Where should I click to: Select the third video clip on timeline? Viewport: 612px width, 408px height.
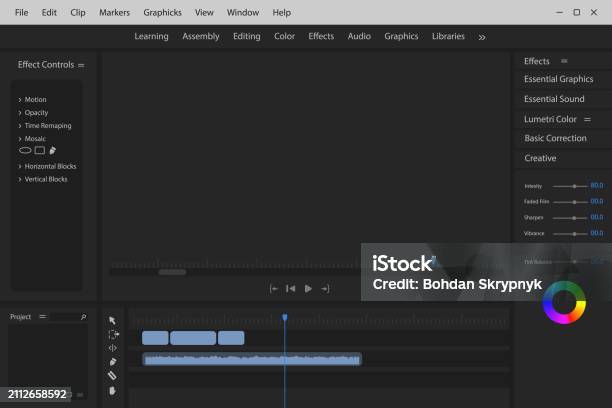coord(231,338)
